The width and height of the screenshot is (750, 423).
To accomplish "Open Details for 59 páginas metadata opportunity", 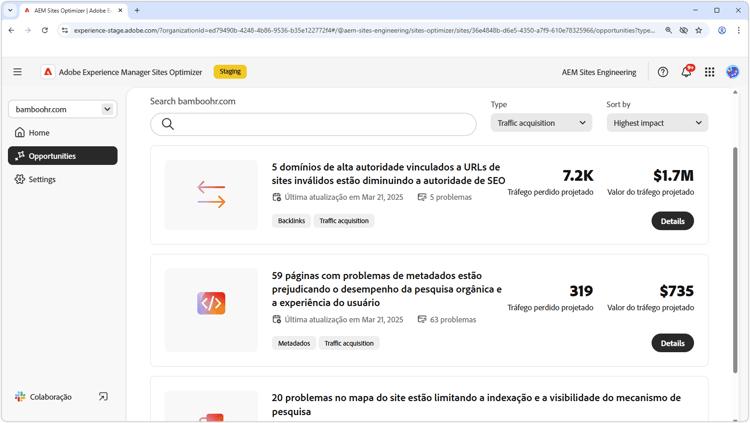I will point(673,343).
